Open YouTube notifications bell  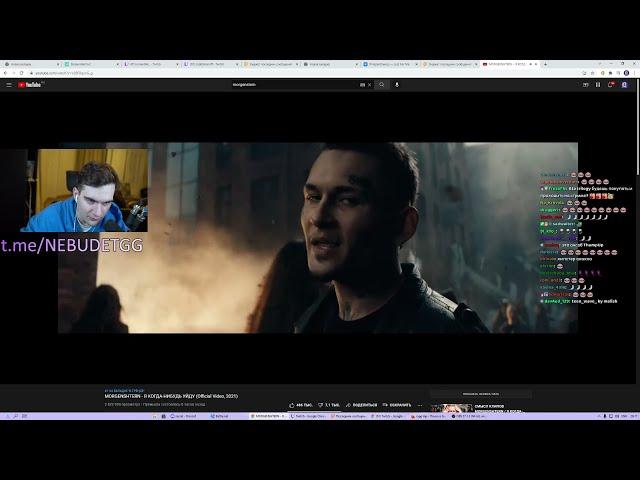(611, 85)
